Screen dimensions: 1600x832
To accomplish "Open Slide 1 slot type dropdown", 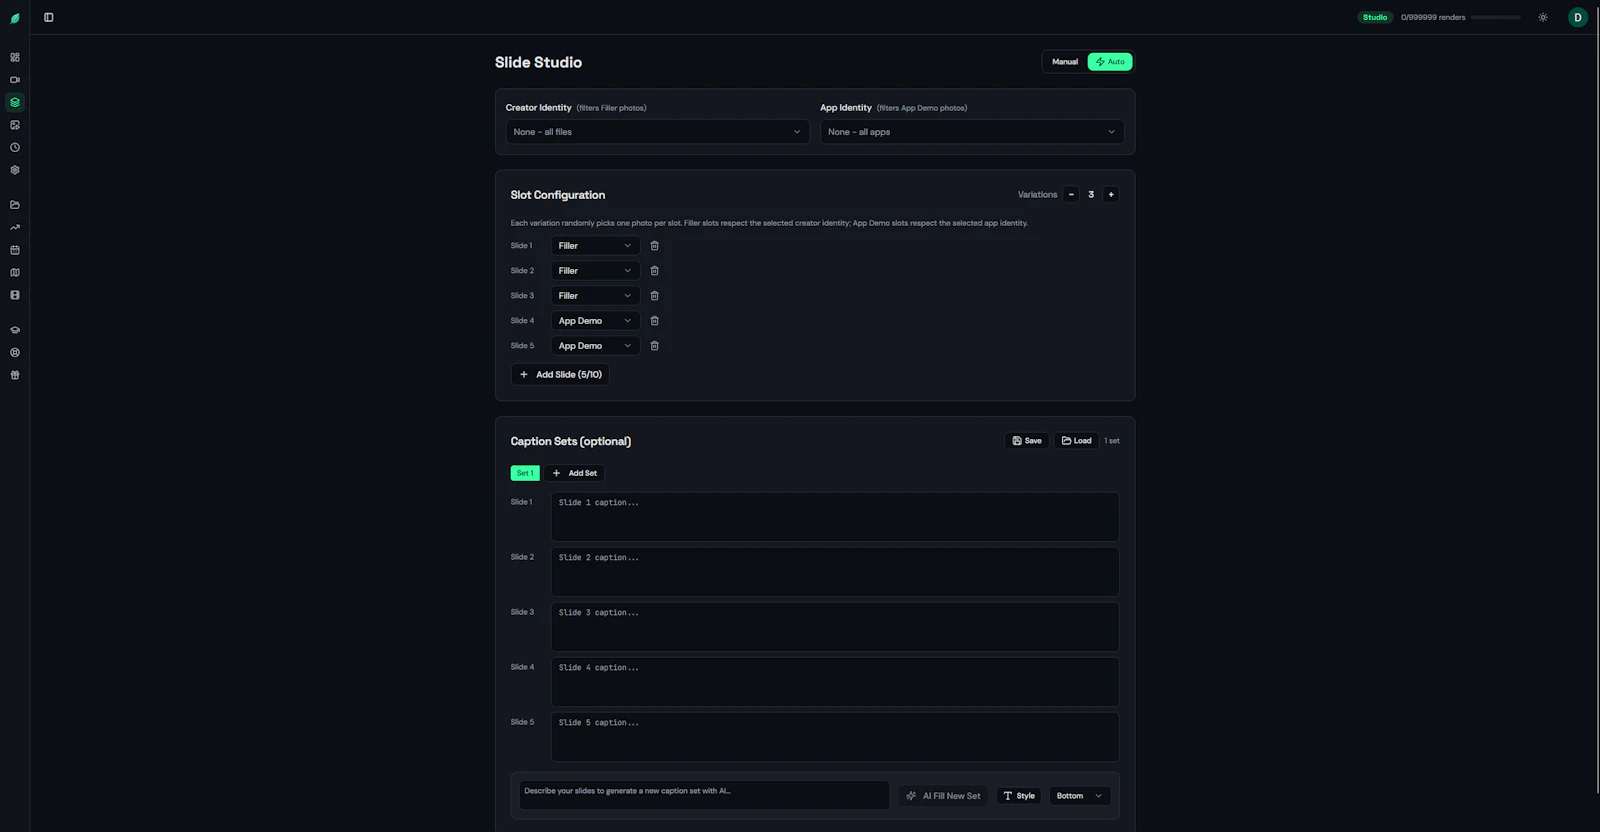I will [595, 246].
